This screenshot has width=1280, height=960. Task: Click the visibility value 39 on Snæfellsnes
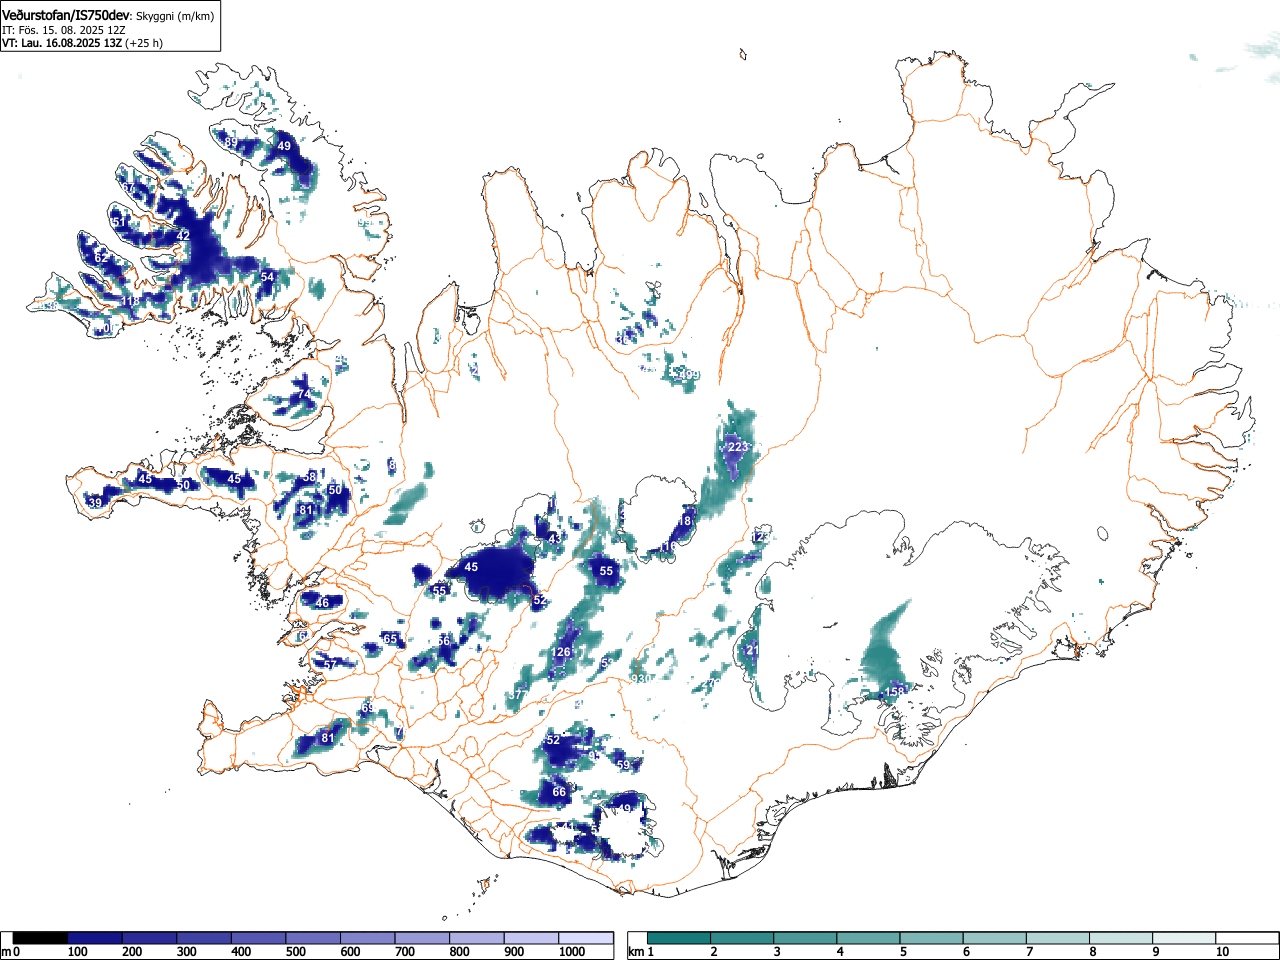95,503
